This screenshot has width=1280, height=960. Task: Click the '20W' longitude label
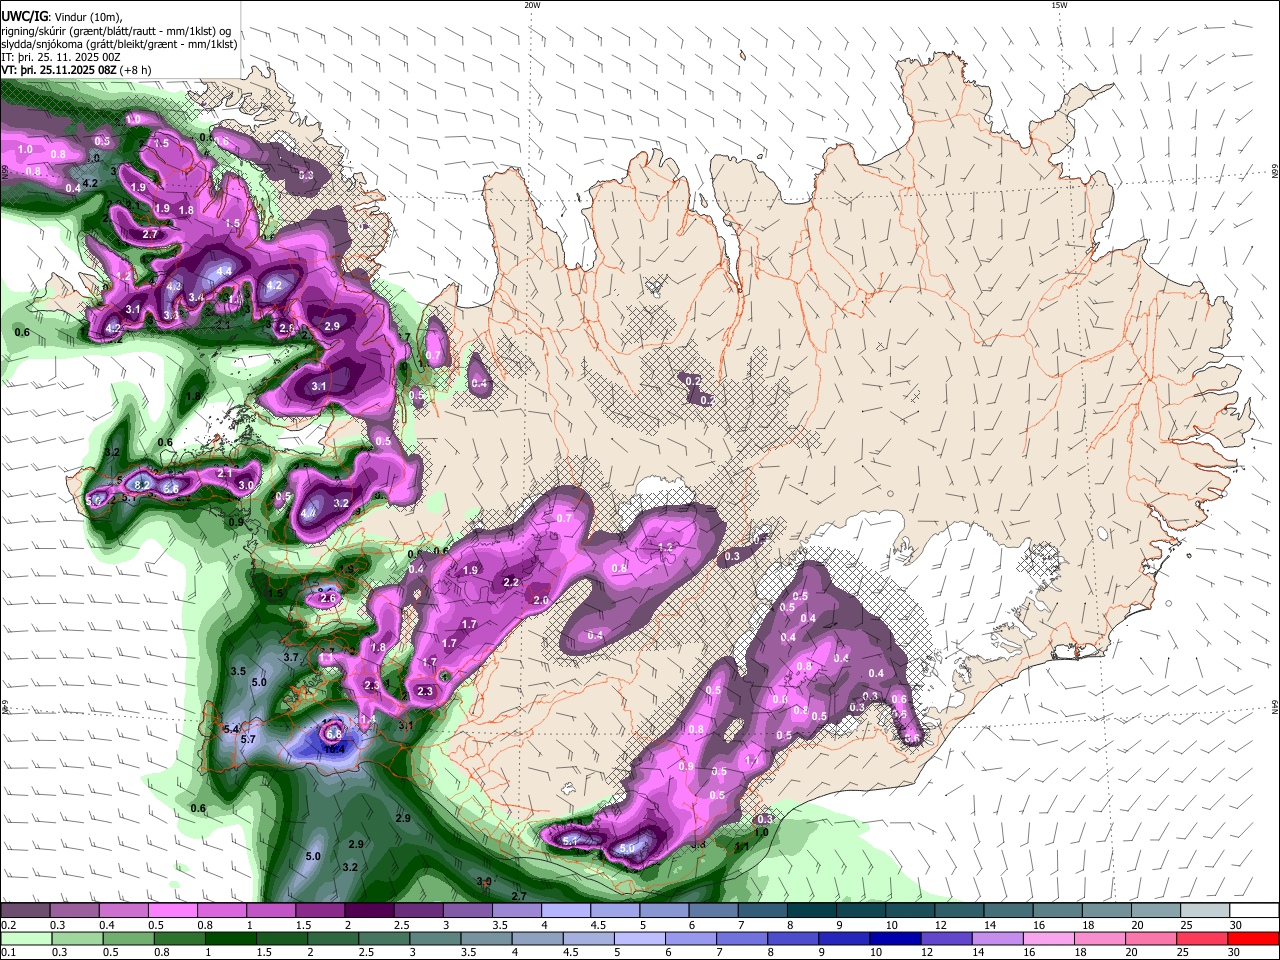pyautogui.click(x=532, y=5)
